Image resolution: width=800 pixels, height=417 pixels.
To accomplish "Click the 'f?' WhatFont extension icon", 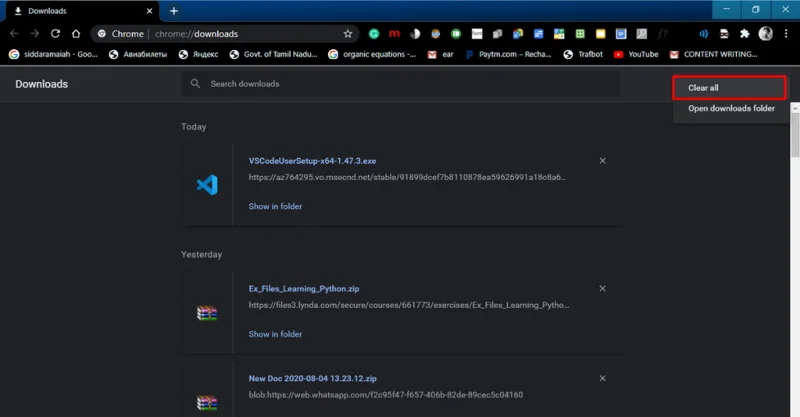I will pos(662,34).
